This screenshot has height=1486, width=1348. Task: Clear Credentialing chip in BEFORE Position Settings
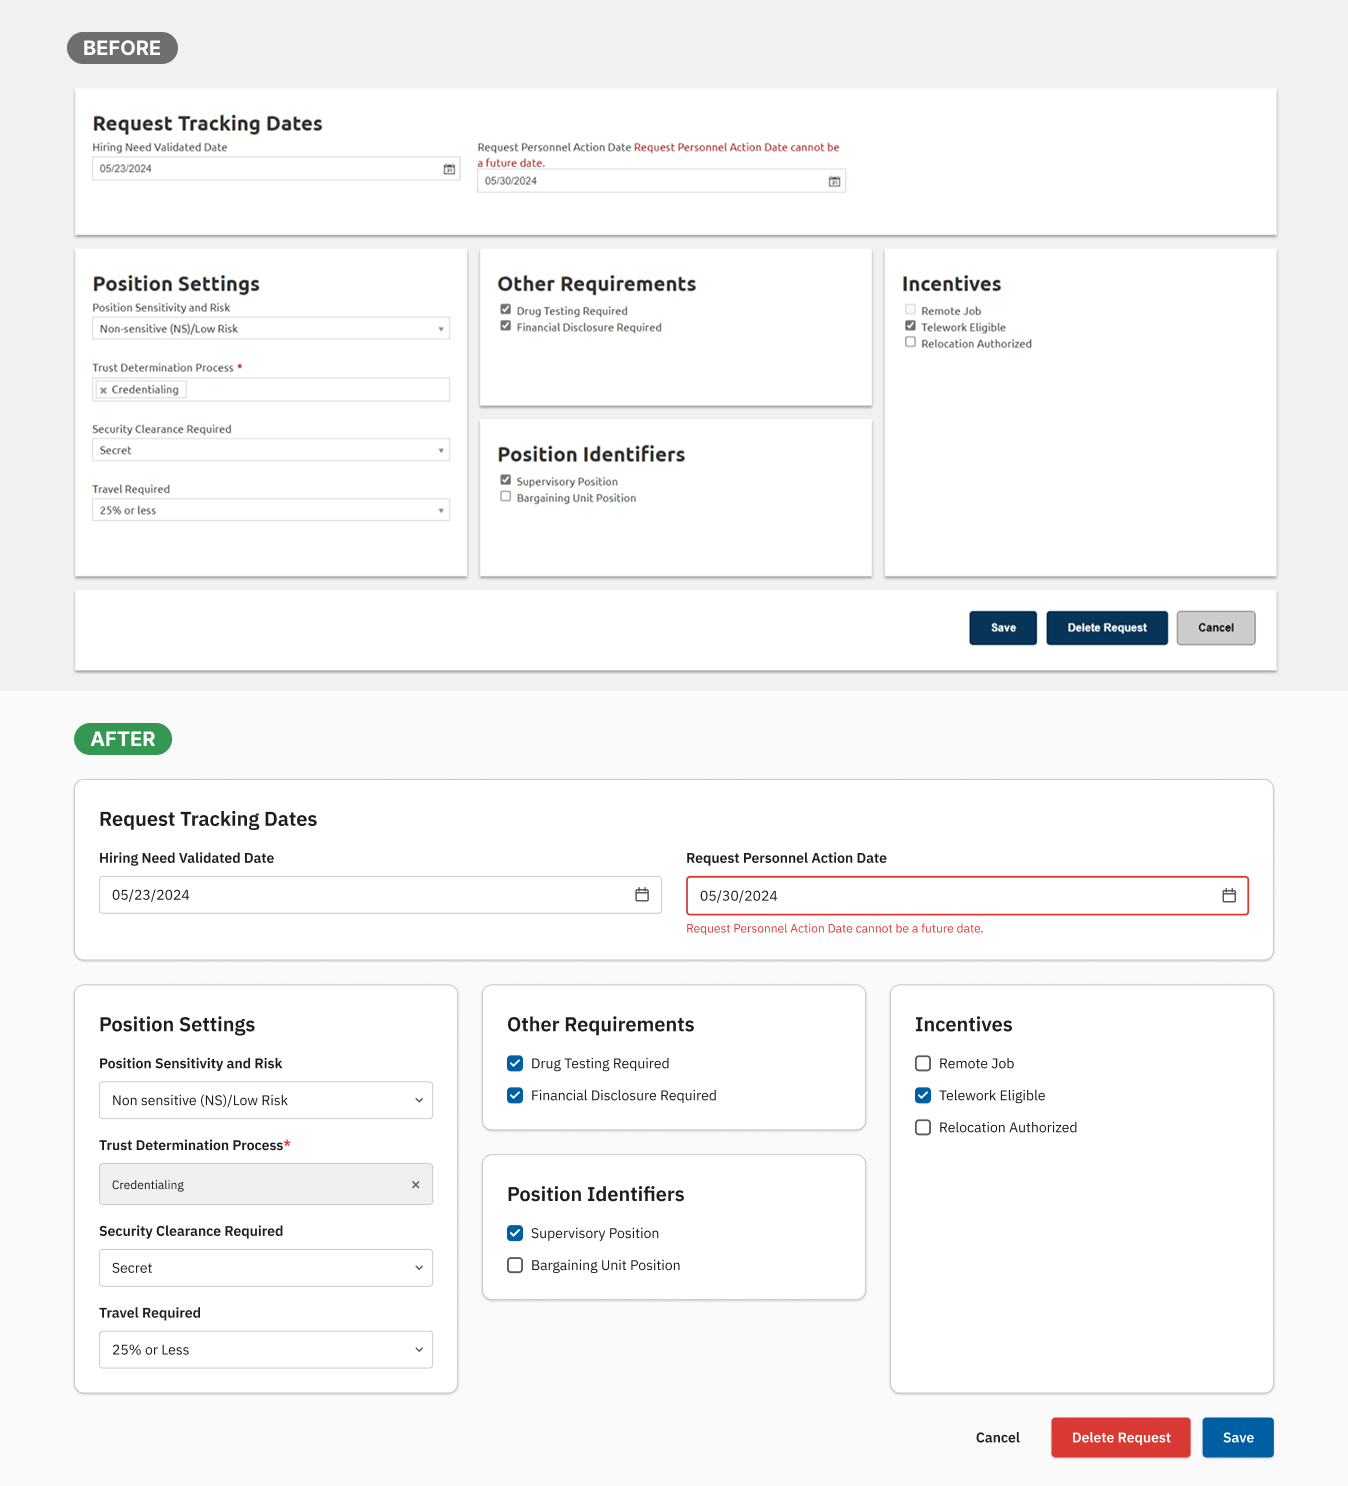[x=105, y=389]
